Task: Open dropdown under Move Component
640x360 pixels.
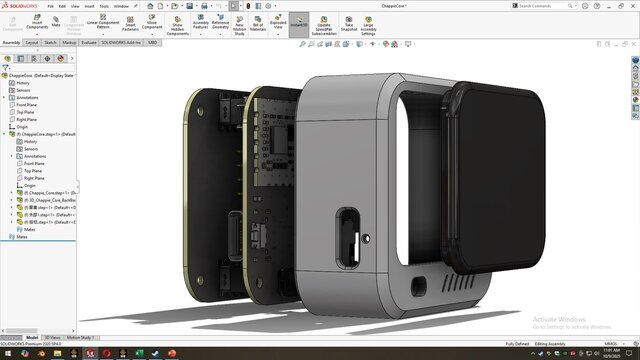Action: (x=152, y=34)
